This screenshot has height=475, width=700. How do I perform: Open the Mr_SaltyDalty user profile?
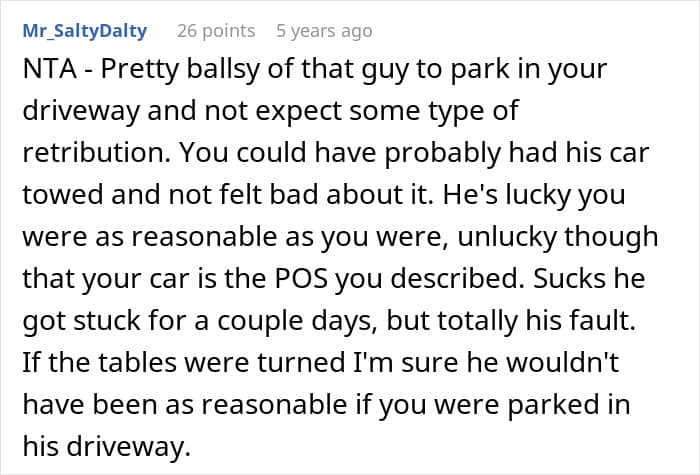click(84, 31)
